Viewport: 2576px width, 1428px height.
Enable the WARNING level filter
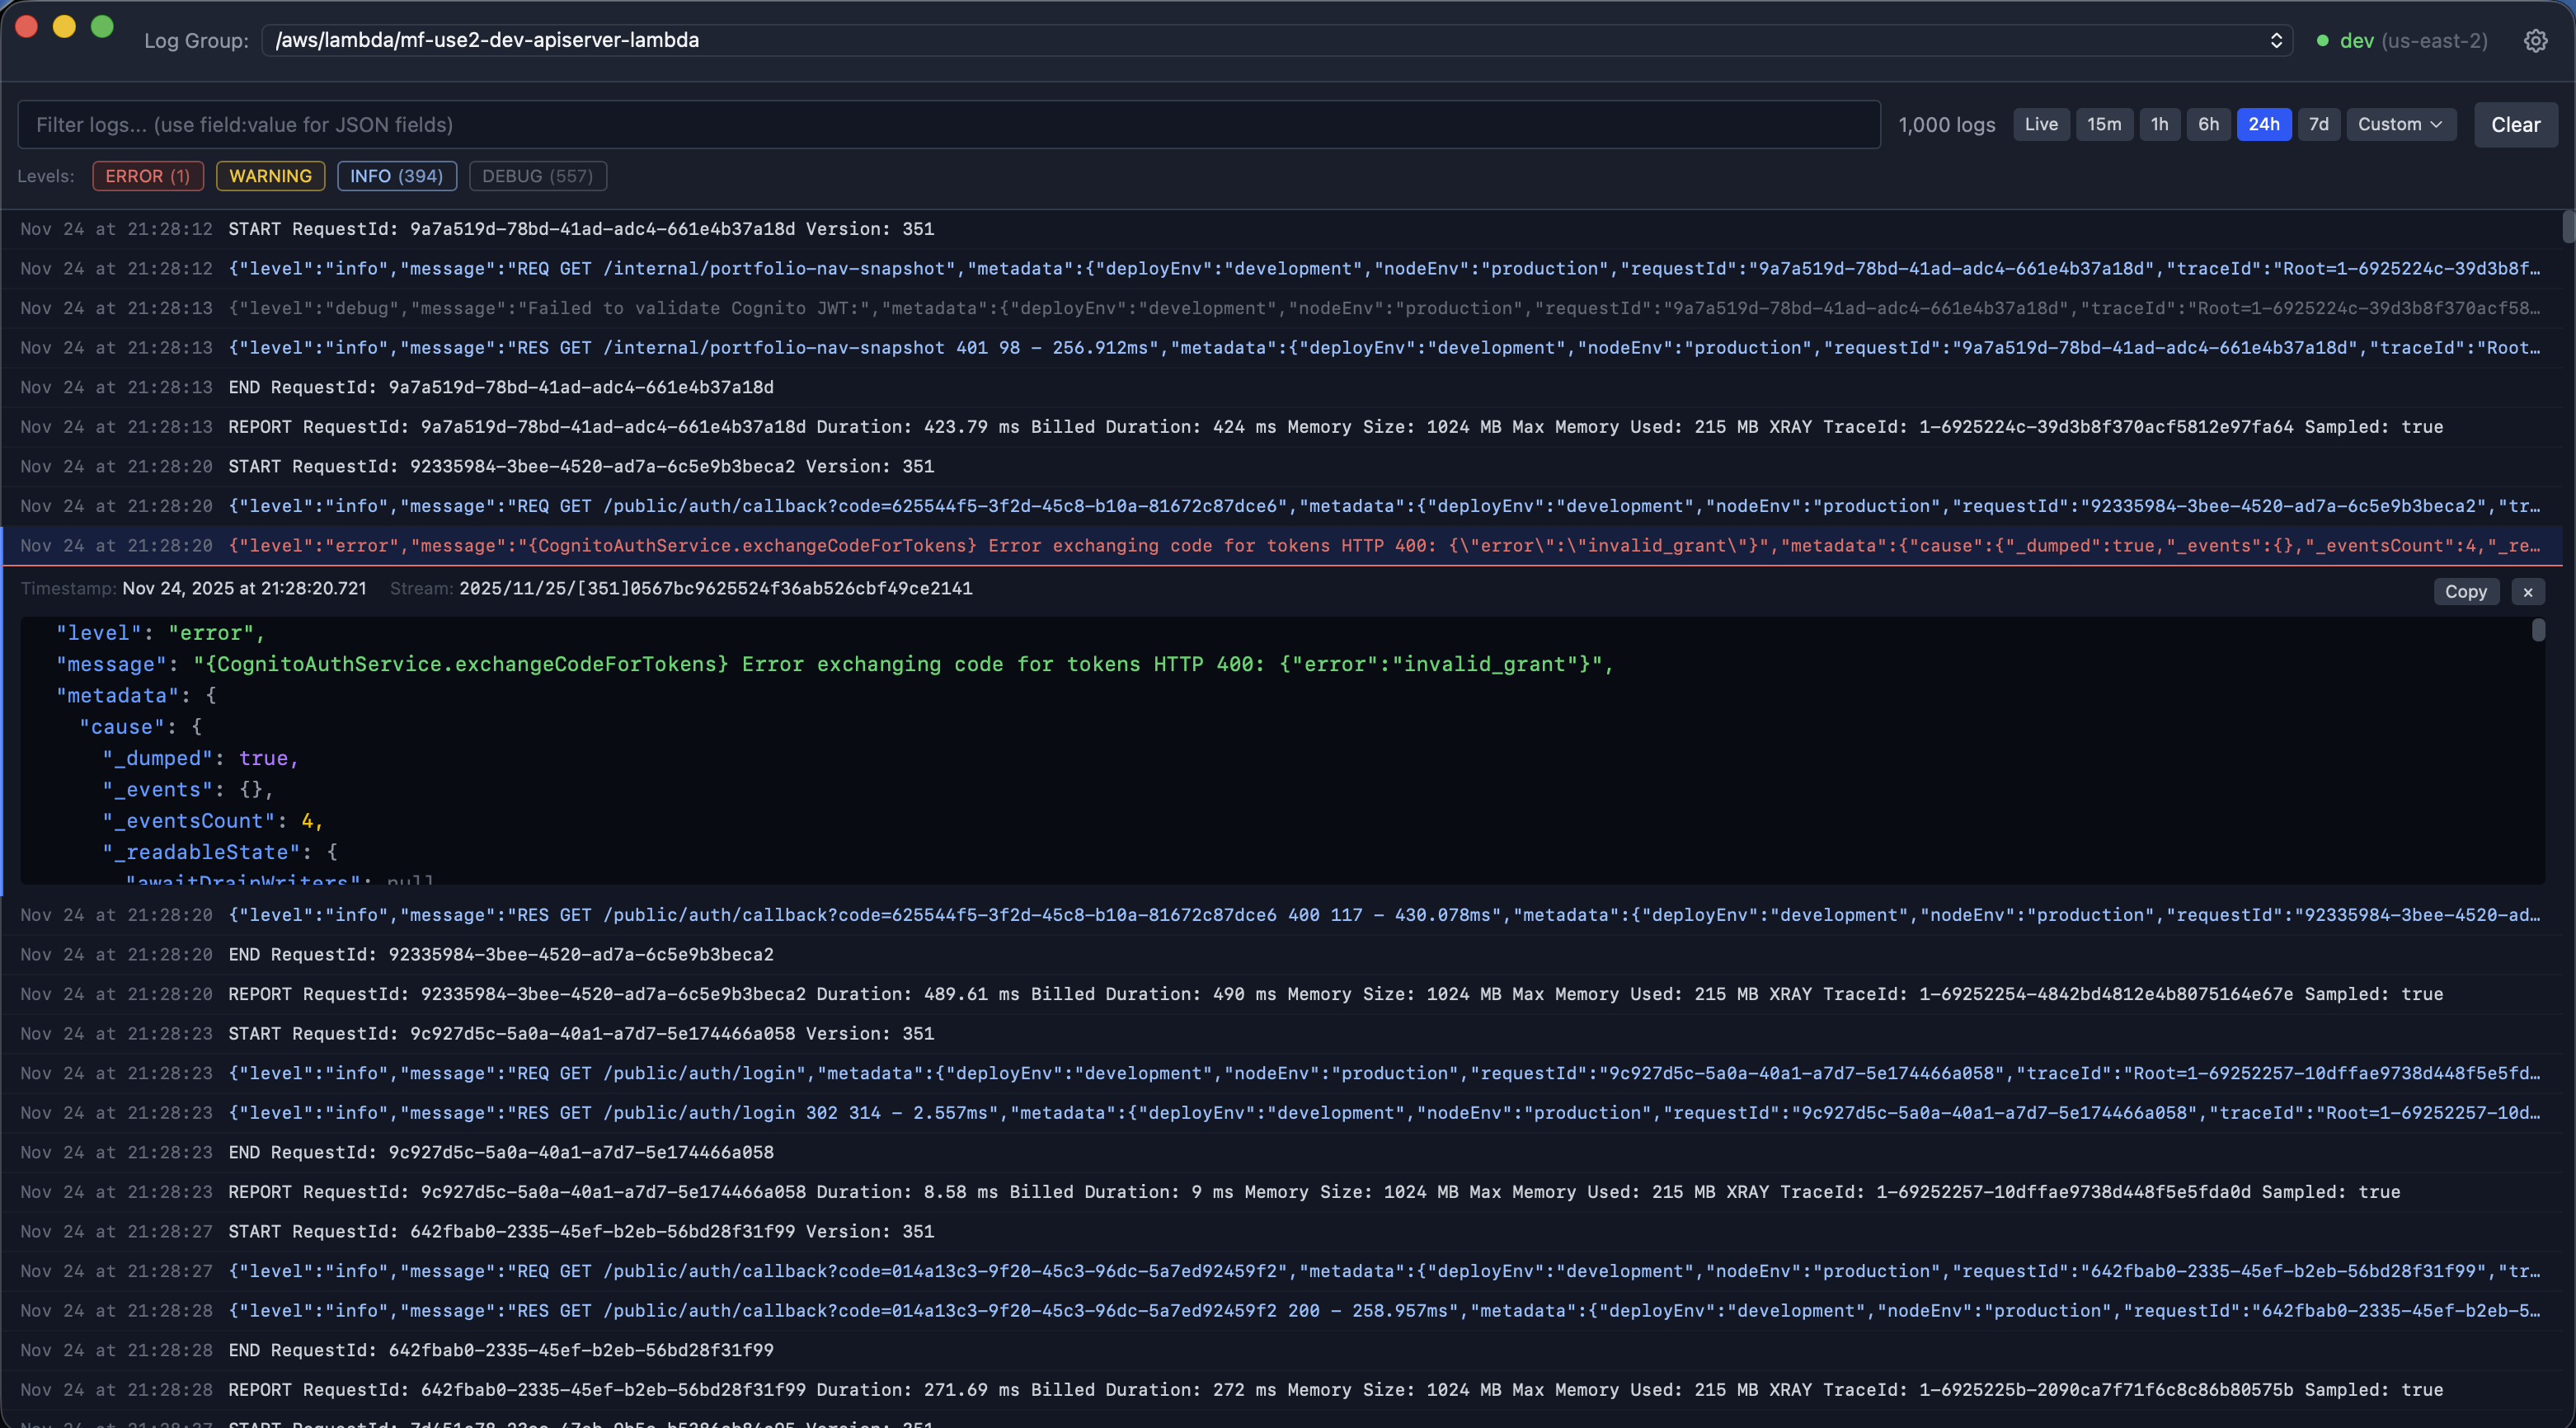(269, 176)
